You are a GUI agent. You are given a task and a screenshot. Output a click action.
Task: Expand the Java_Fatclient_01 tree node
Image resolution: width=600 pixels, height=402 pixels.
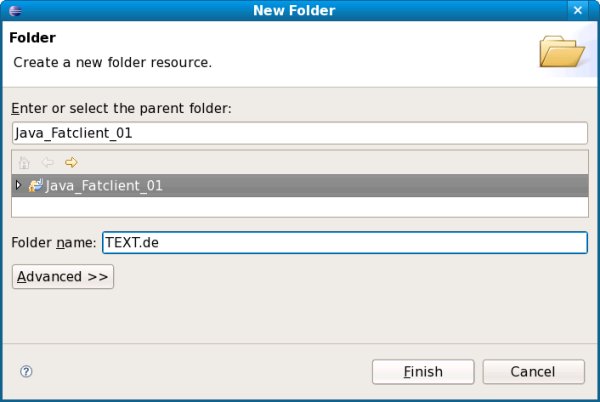18,185
